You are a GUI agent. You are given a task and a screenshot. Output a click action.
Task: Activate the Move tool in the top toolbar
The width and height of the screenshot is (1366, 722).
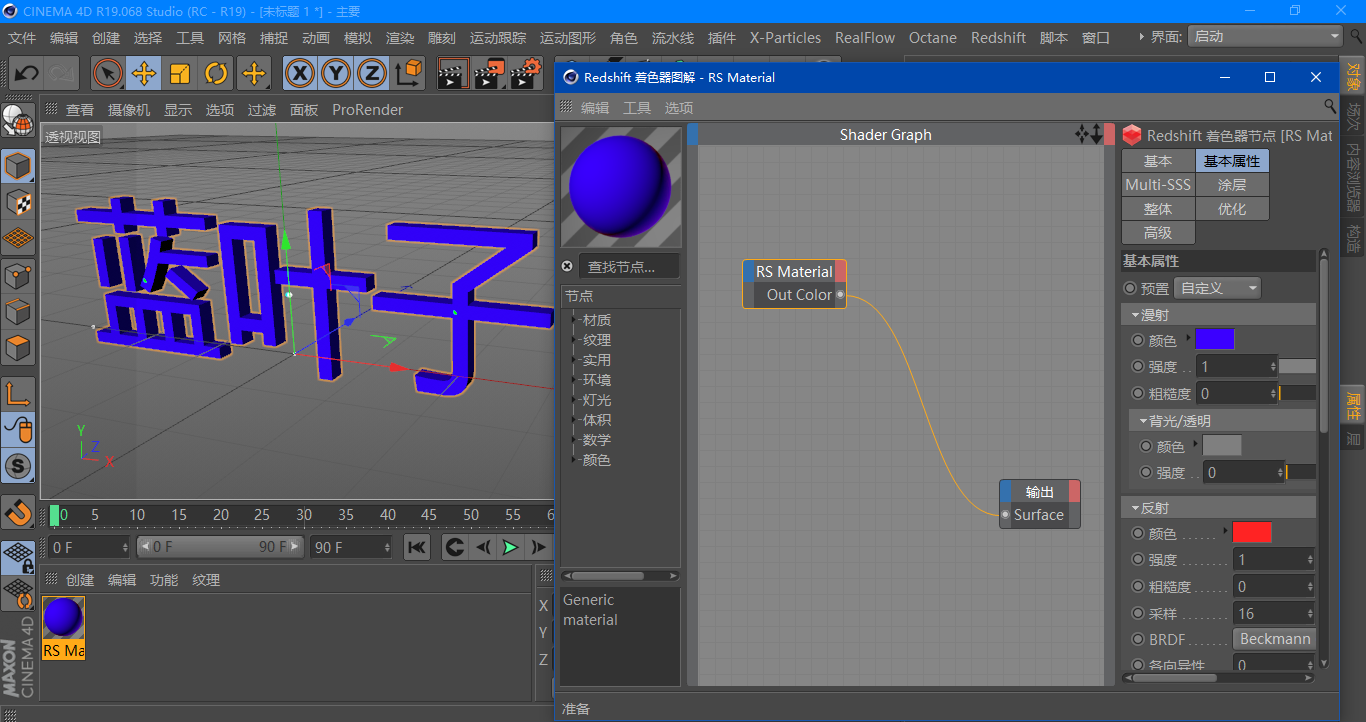pos(144,73)
